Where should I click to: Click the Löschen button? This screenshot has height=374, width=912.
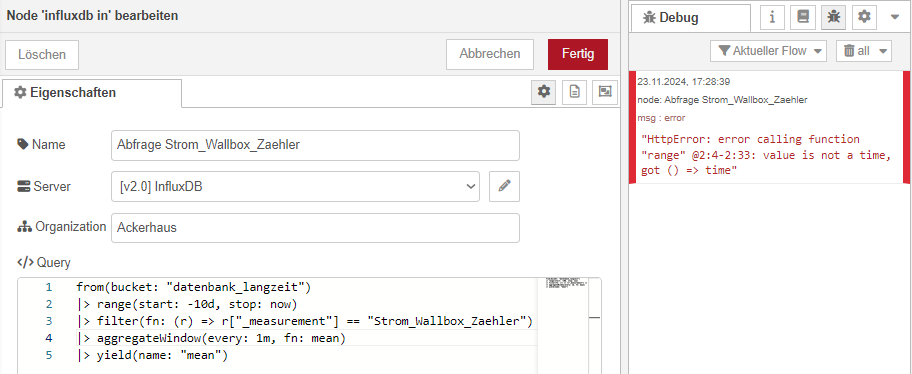(42, 55)
